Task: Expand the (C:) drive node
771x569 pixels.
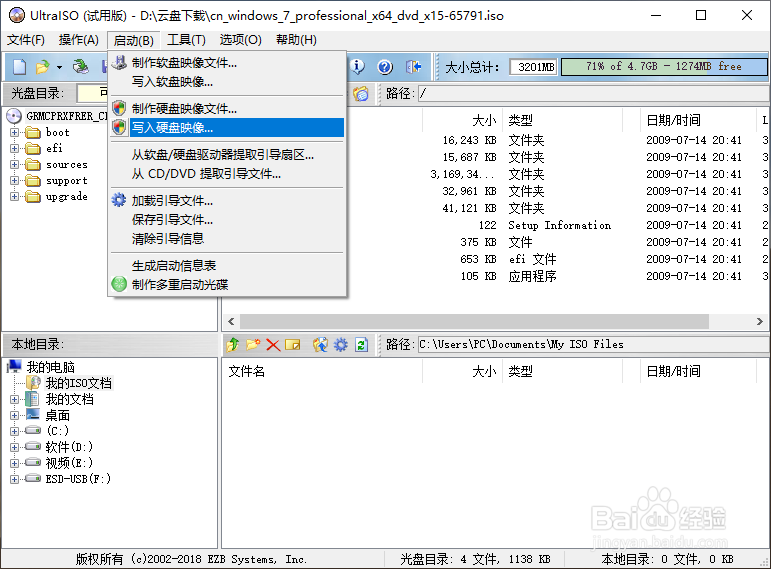Action: click(14, 431)
